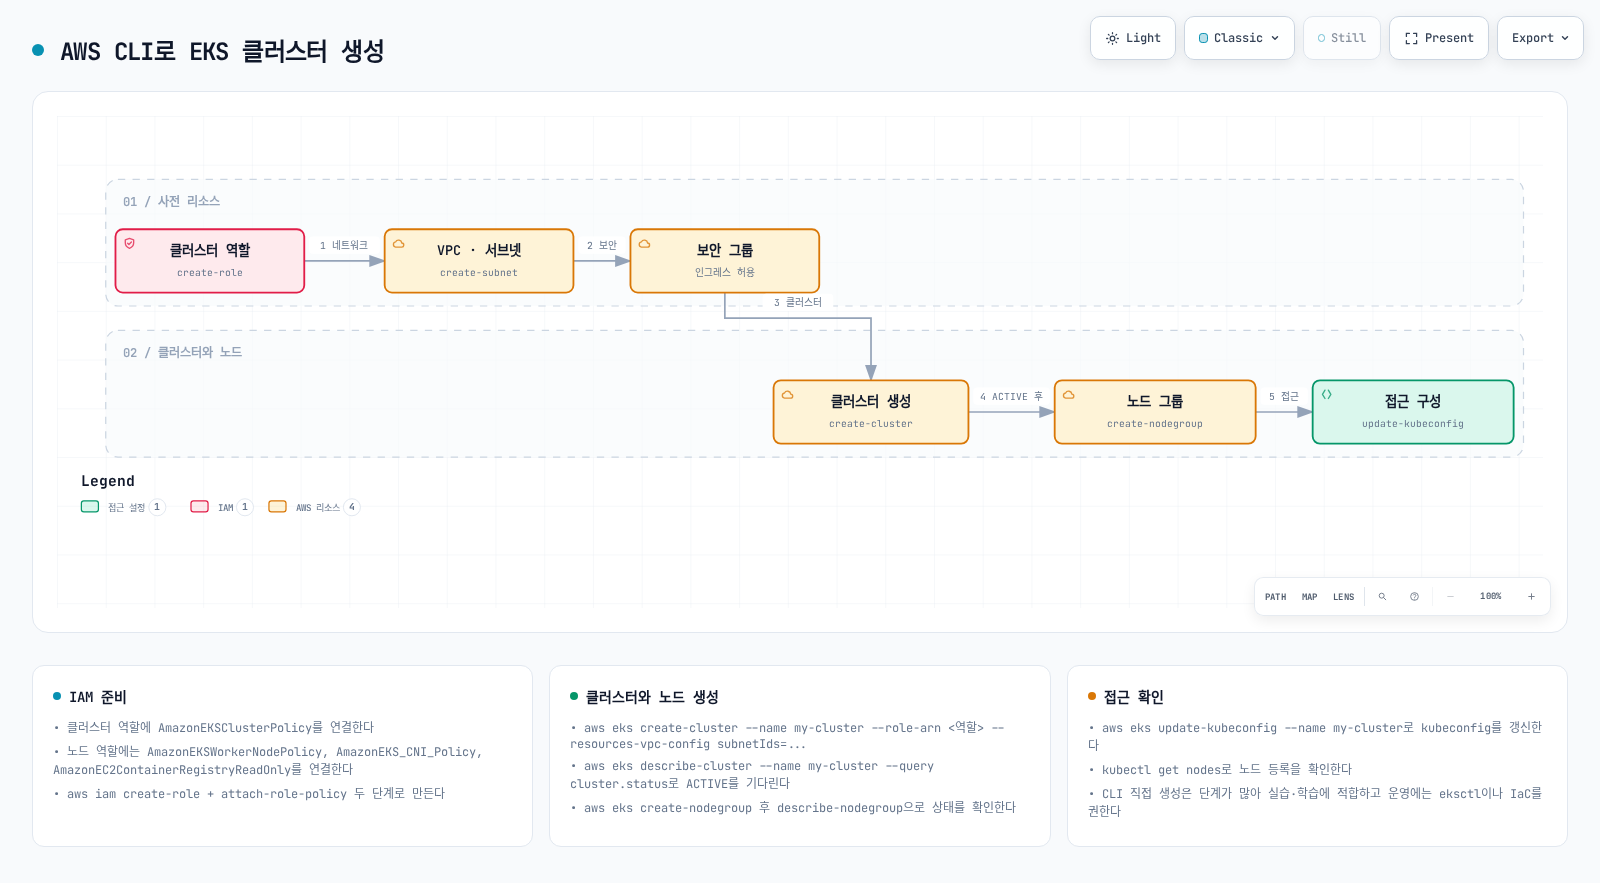
Task: Click the 'IAM 준비' card heading
Action: click(x=98, y=697)
